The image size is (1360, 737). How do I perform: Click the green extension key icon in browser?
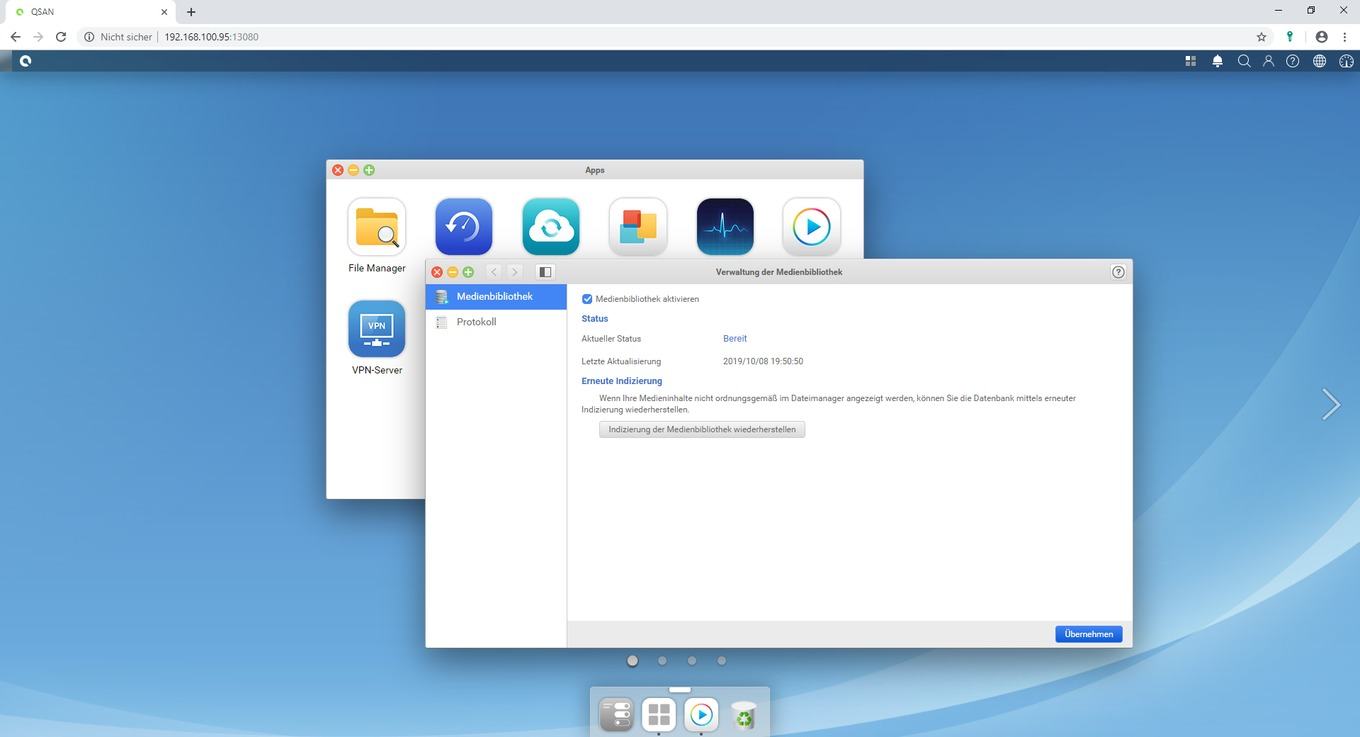(x=1290, y=37)
